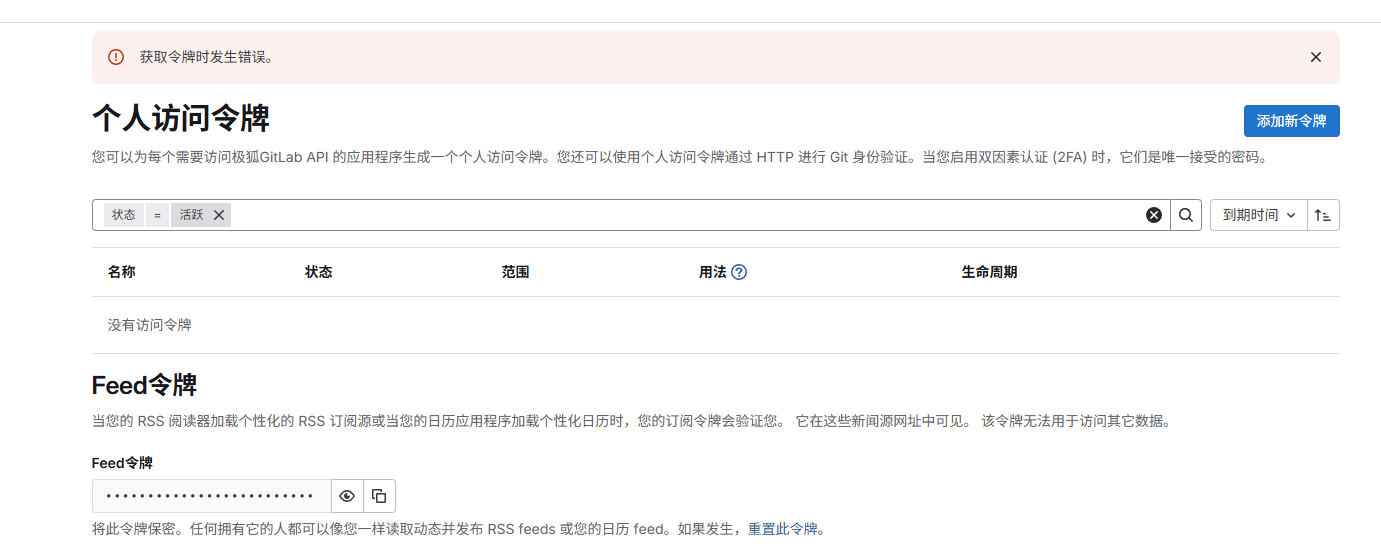The height and width of the screenshot is (558, 1381).
Task: Click inside the masked Feed令牌 field
Action: [211, 496]
